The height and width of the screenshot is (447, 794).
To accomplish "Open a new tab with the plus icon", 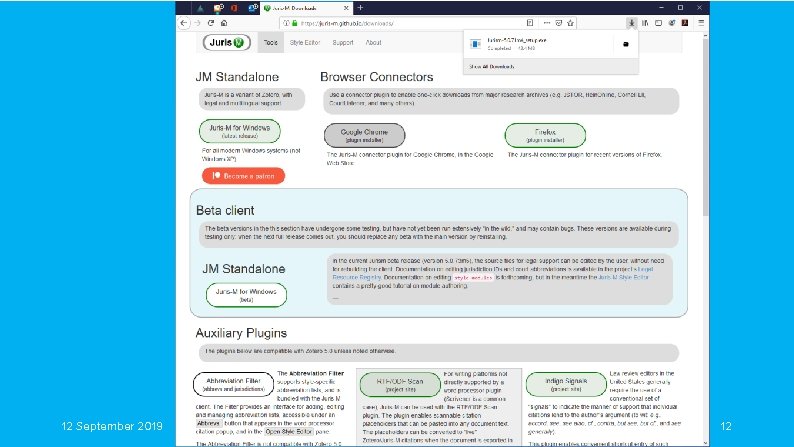I will pos(361,8).
